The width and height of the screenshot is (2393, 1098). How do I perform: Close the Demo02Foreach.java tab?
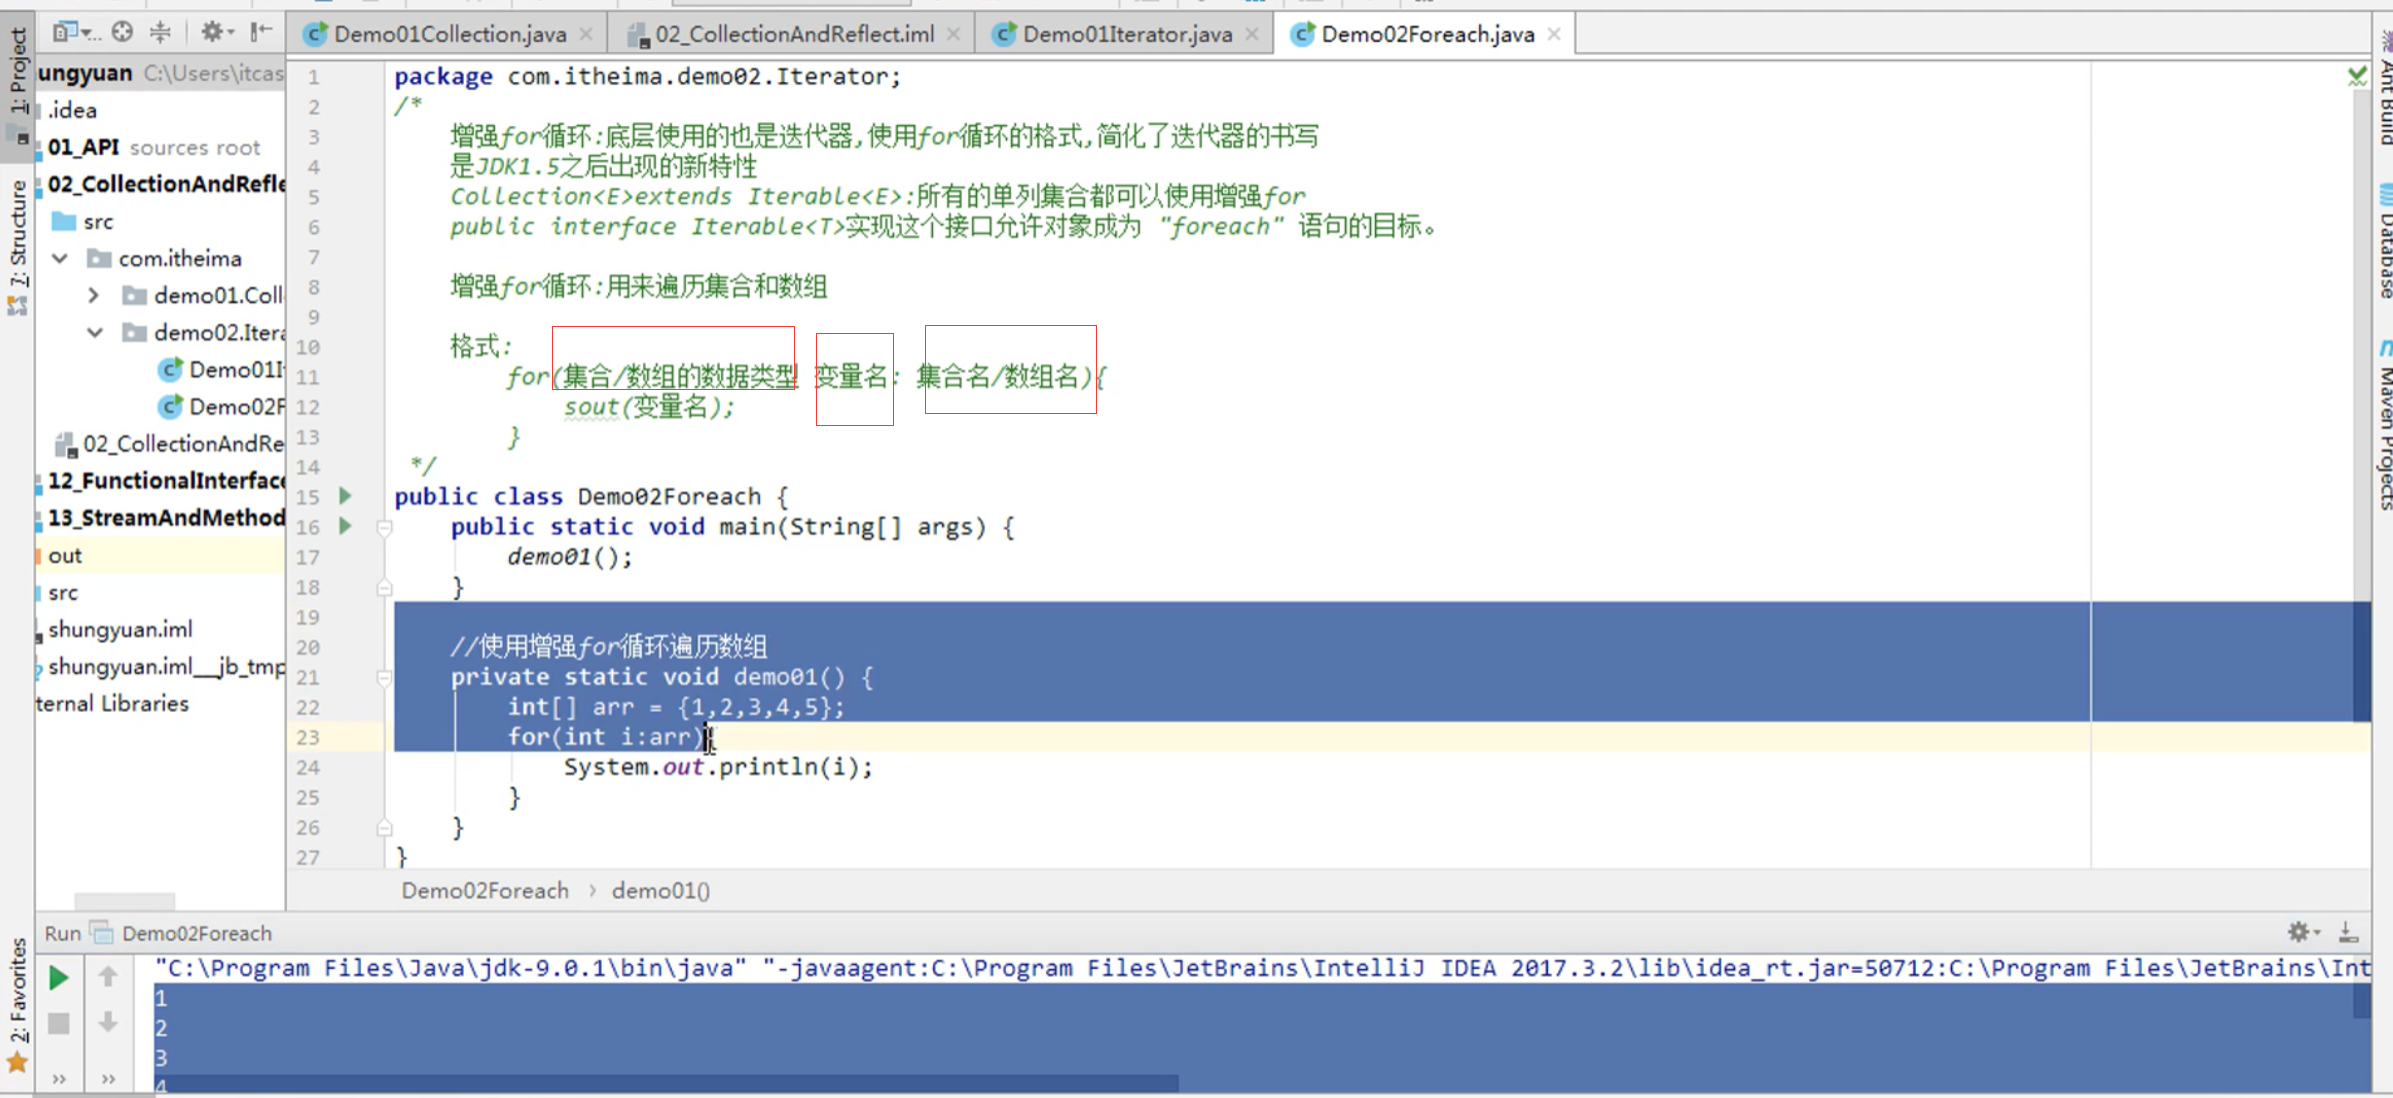[x=1554, y=35]
